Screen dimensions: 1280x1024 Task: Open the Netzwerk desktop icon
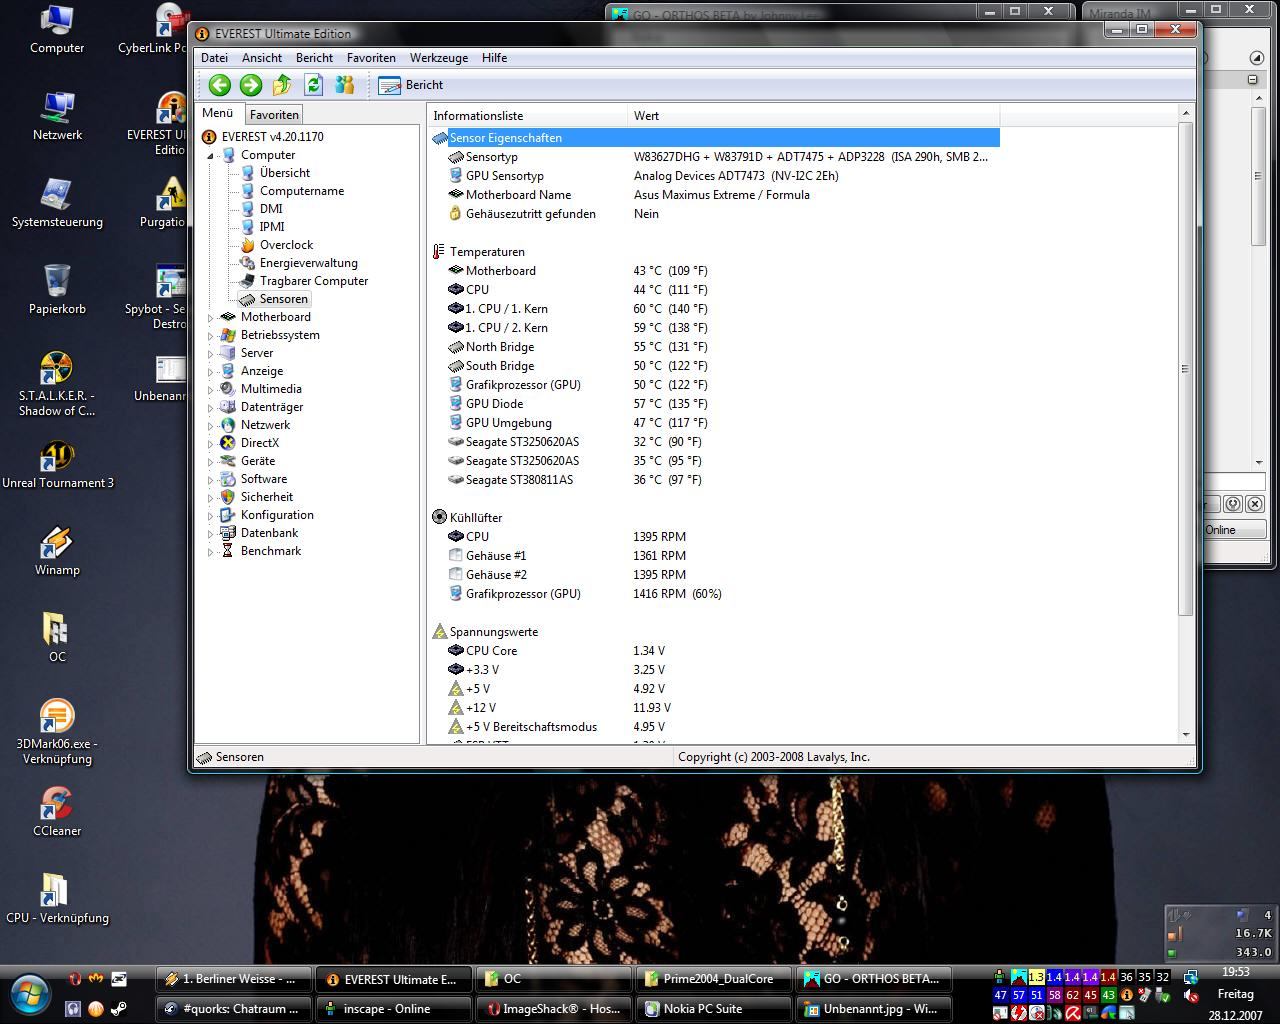tap(57, 116)
